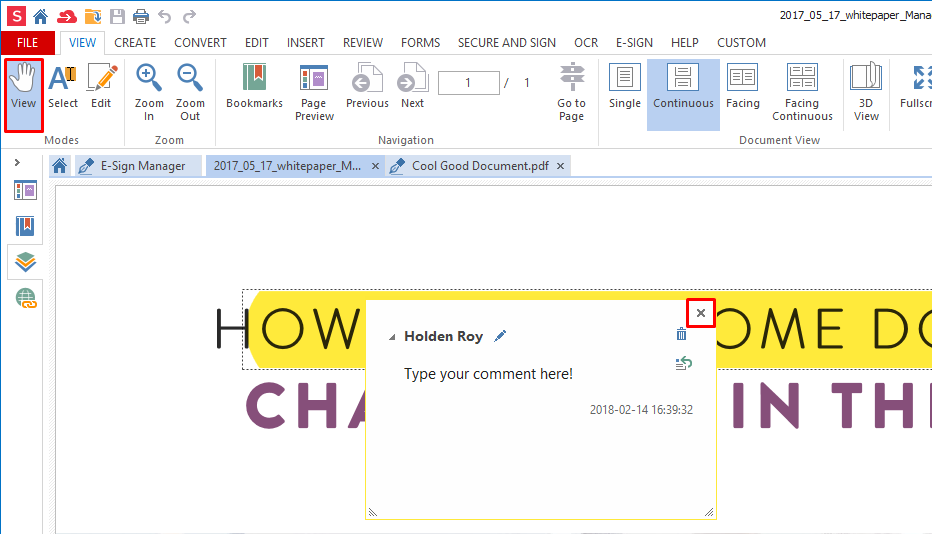Switch to the E-SIGN ribbon tab
This screenshot has height=534, width=932.
pyautogui.click(x=634, y=43)
